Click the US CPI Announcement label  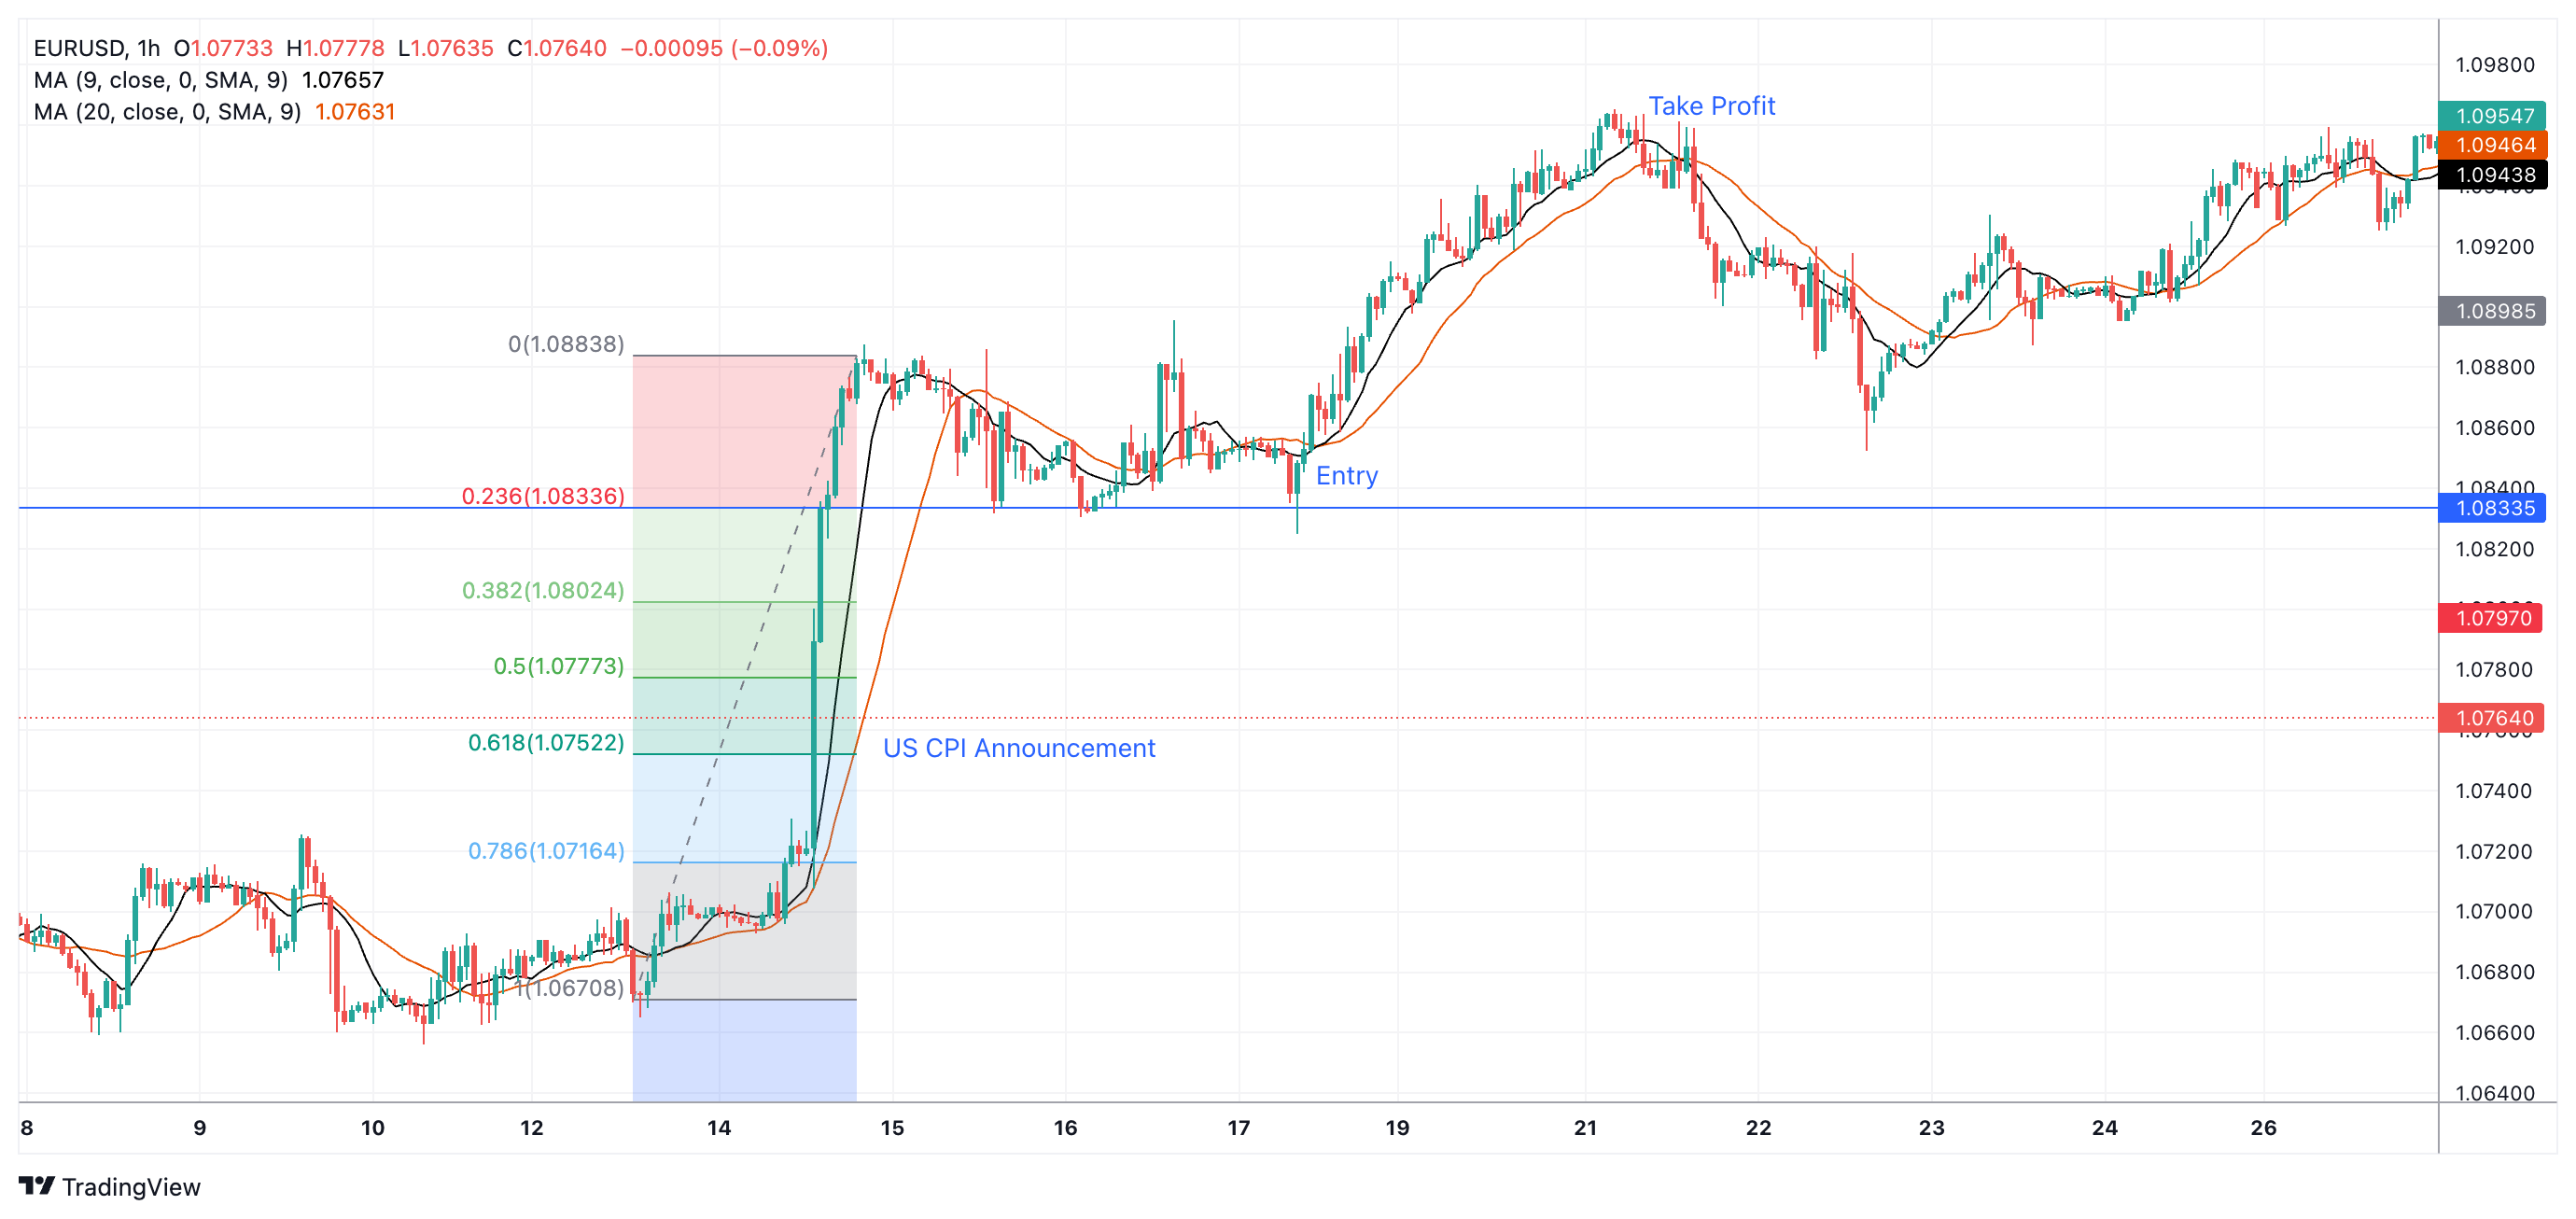pos(1018,748)
